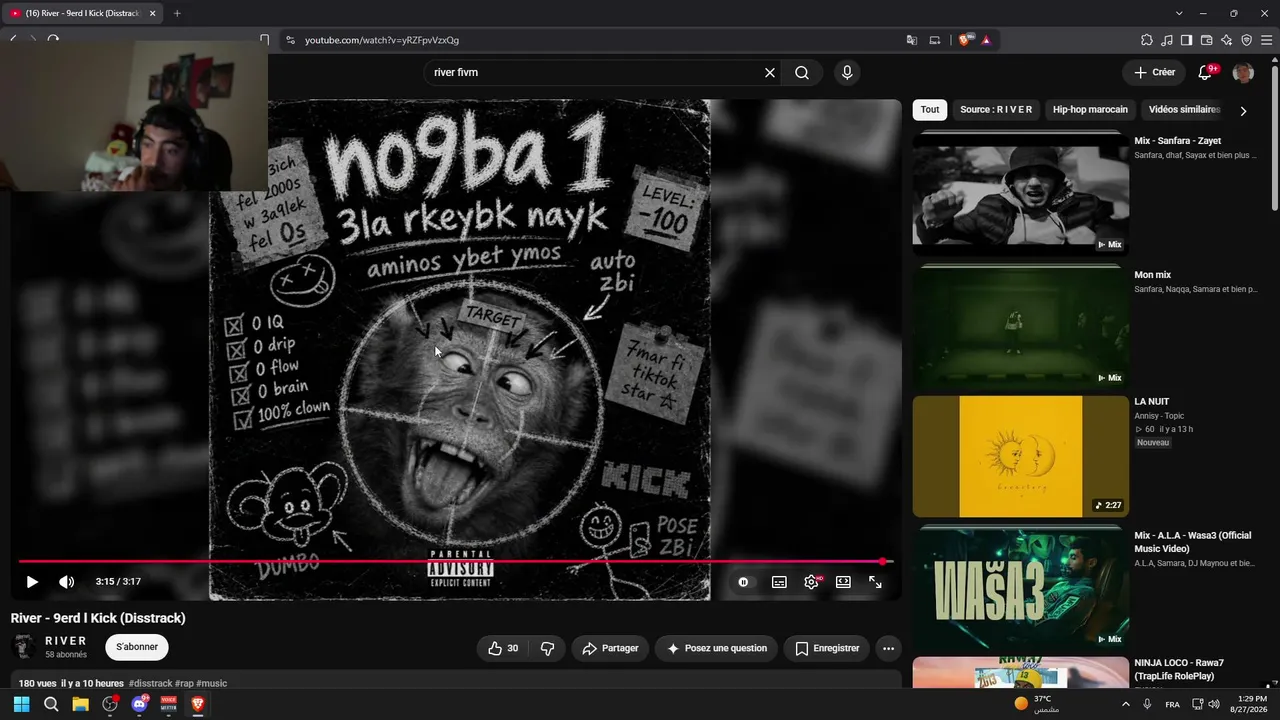Open the translate page icon
This screenshot has height=720, width=1280.
[x=911, y=40]
